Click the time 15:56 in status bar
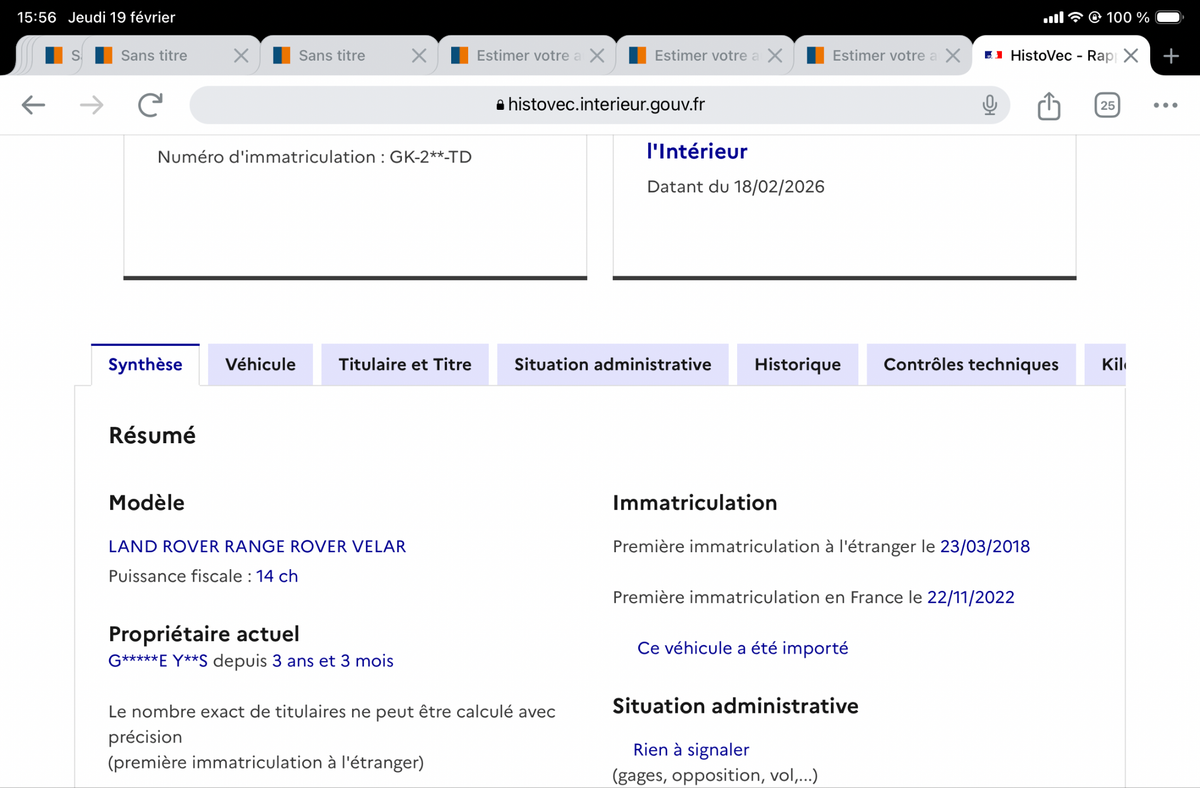This screenshot has width=1200, height=788. tap(37, 18)
